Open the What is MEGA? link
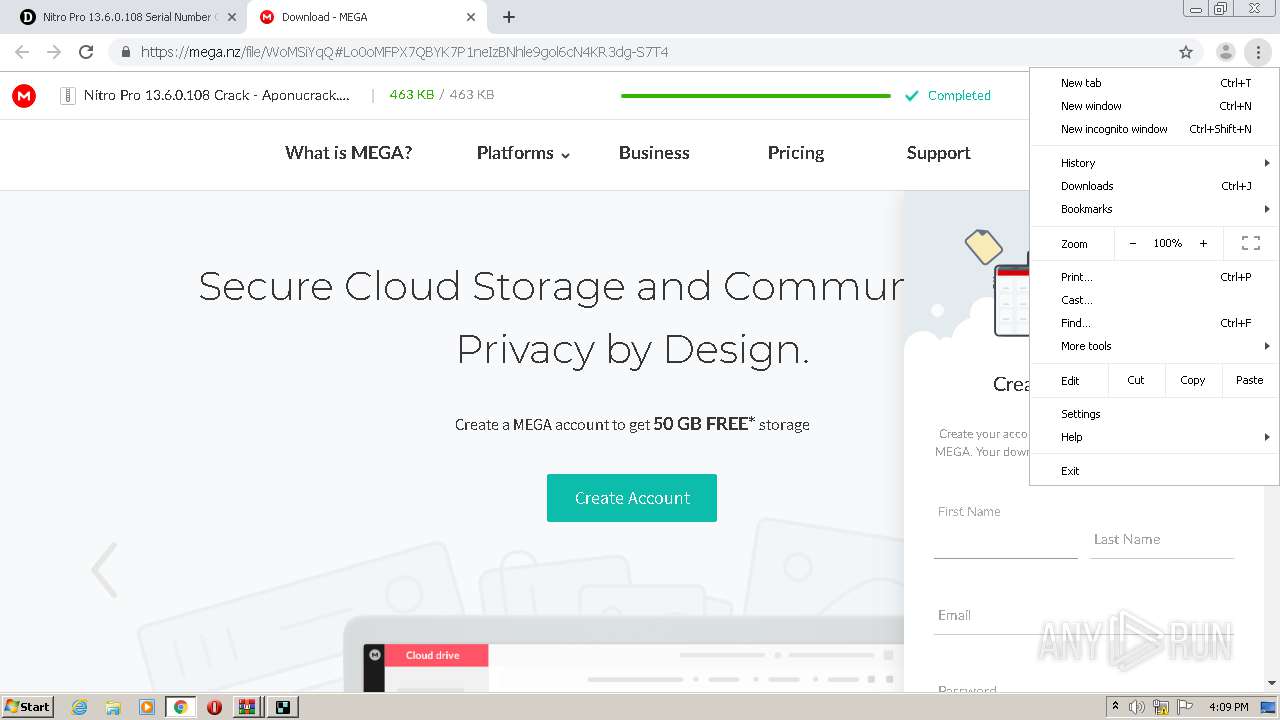Screen dimensions: 1280x720 [x=348, y=153]
